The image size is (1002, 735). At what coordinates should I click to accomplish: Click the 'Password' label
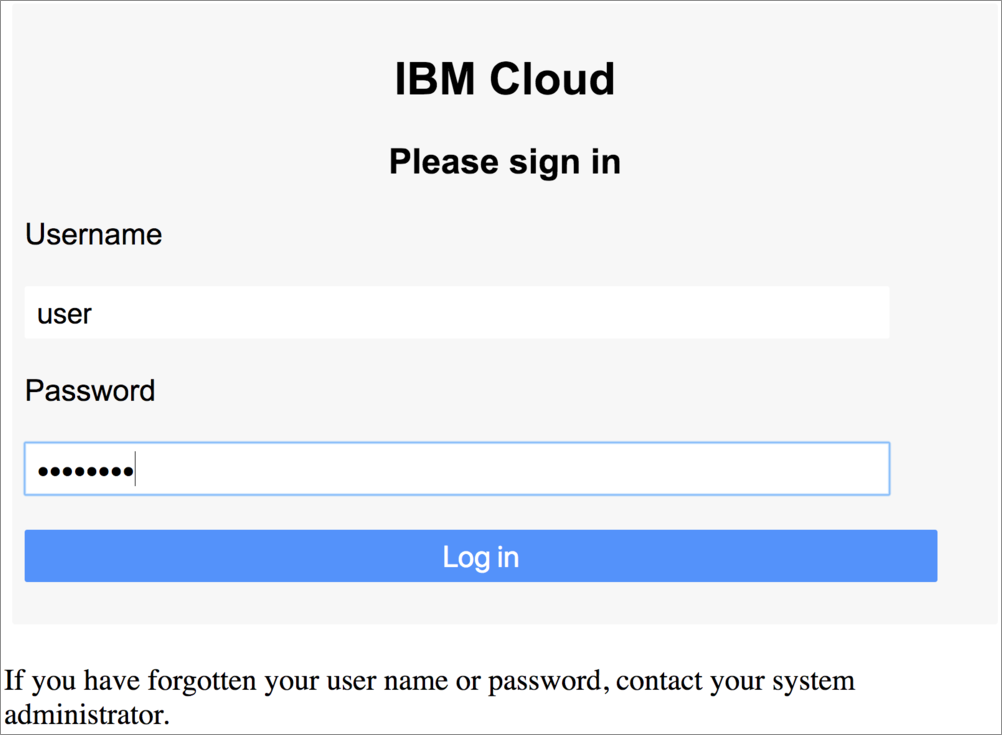(x=90, y=391)
